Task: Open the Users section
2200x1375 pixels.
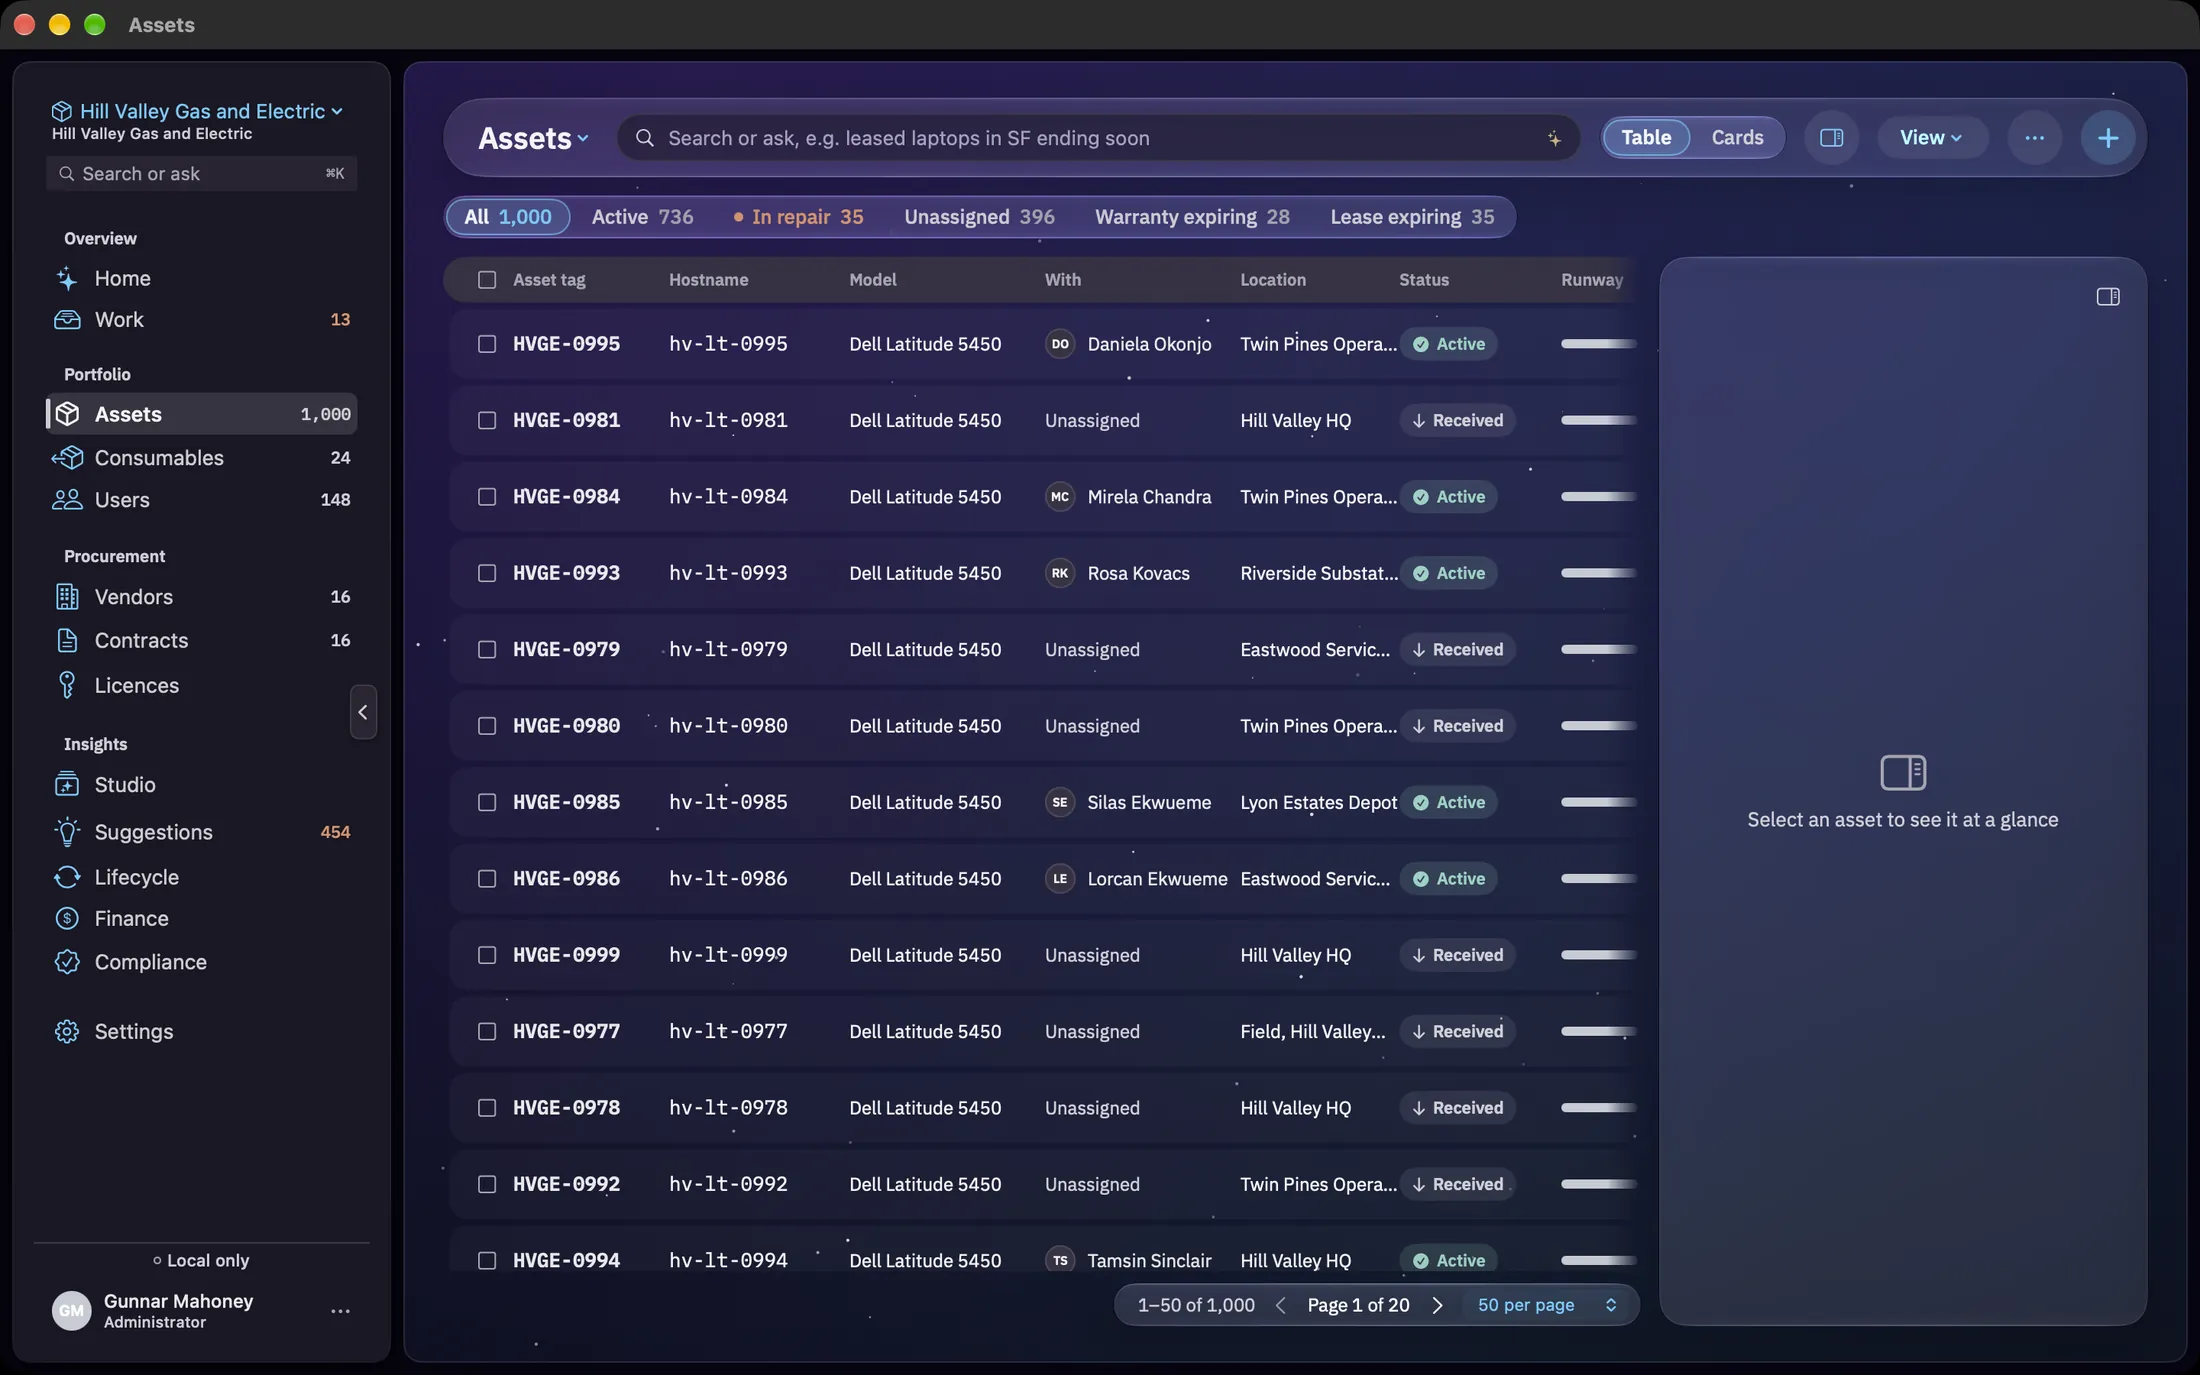Action: (x=201, y=500)
